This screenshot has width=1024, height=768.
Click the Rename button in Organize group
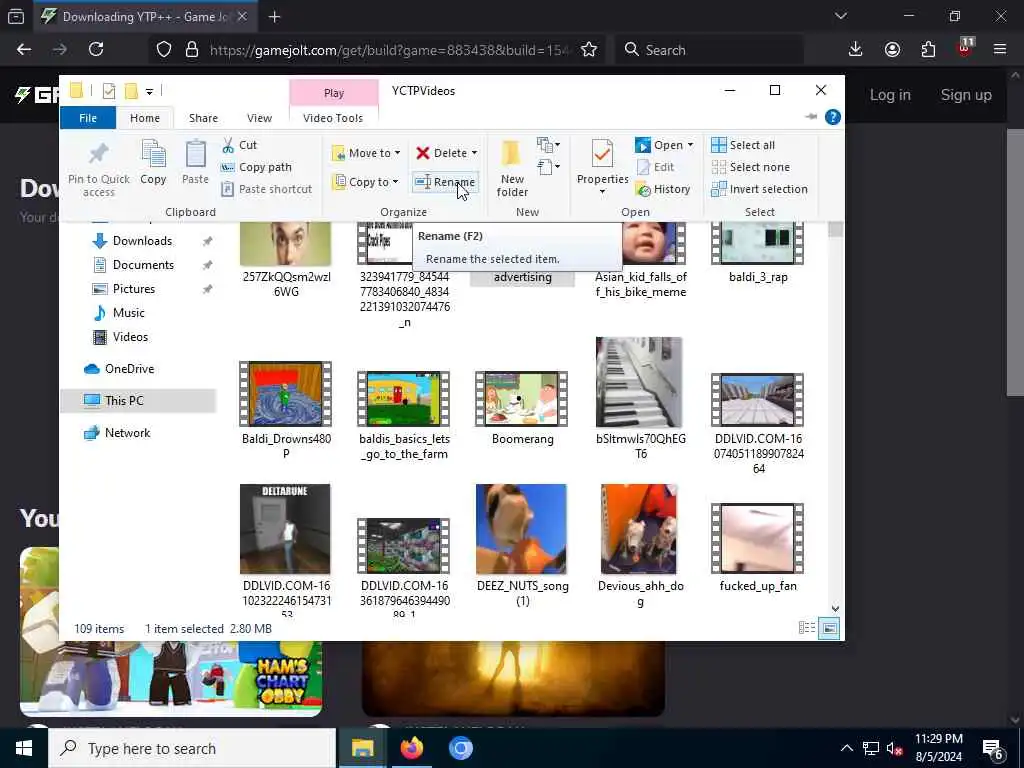[445, 182]
